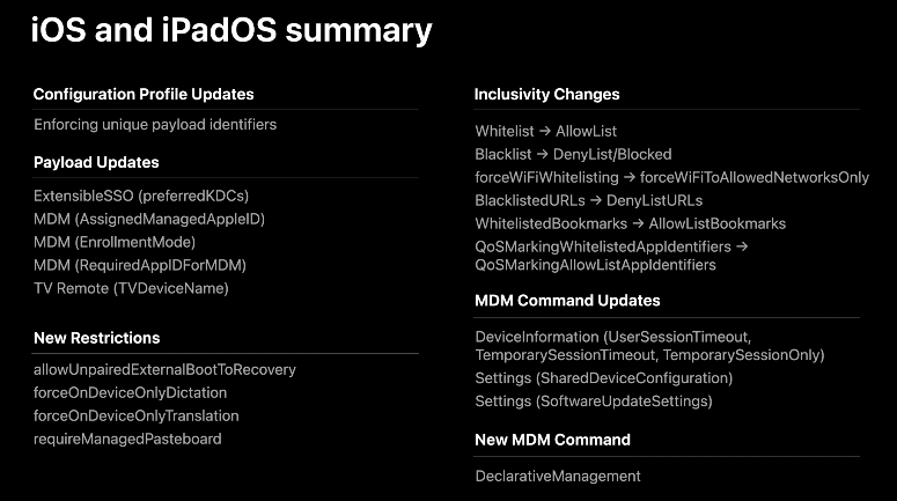Click 'Enforcing unique payload identifiers' text
The width and height of the screenshot is (898, 502).
(x=155, y=125)
